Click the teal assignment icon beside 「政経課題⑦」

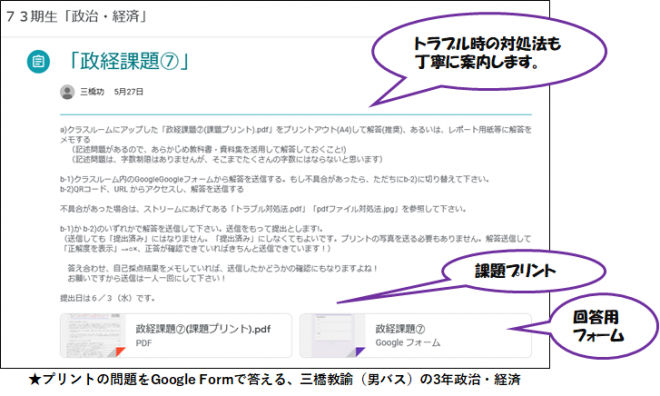pos(38,62)
